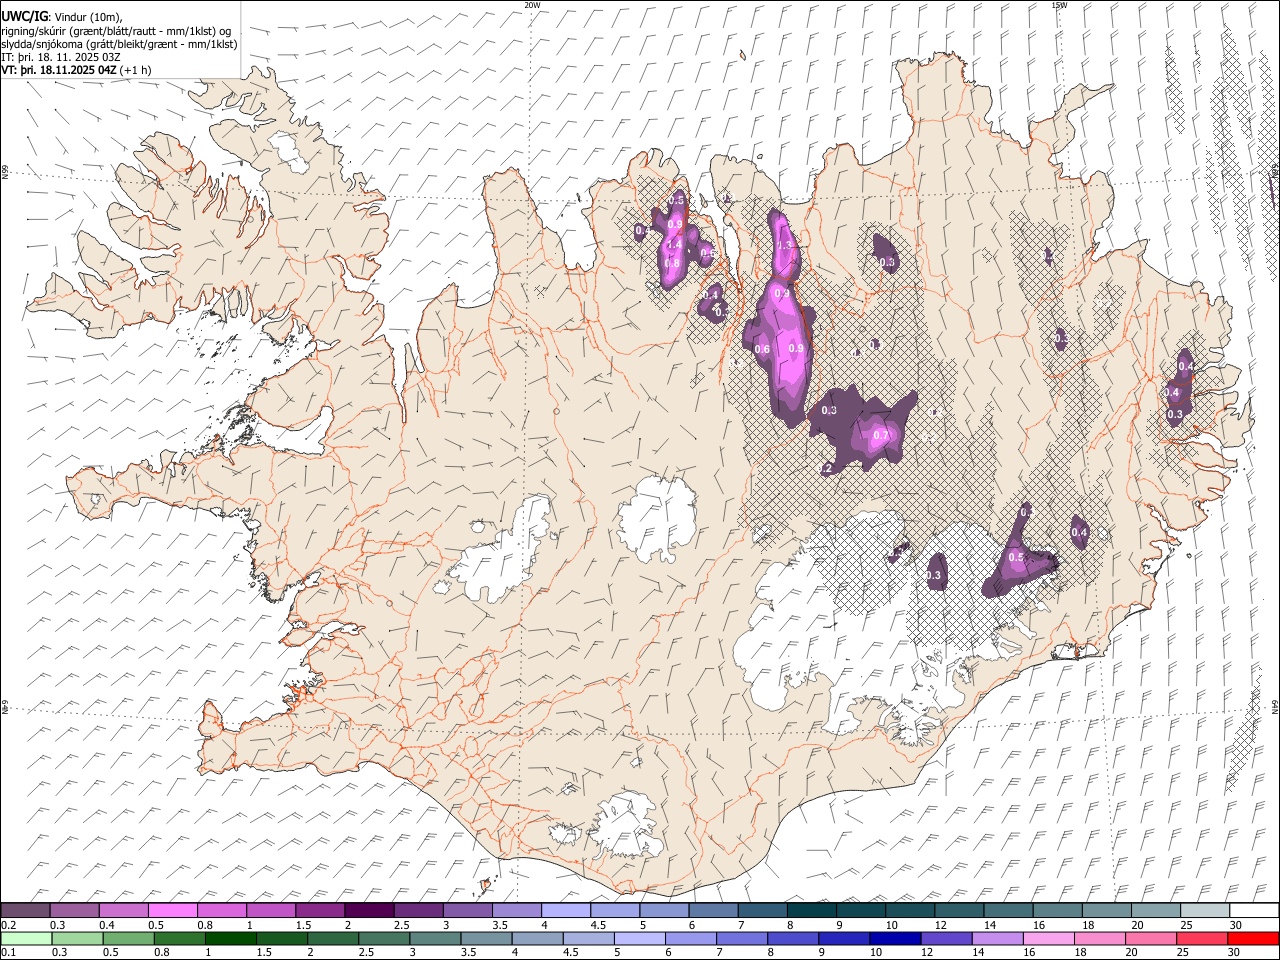Image resolution: width=1280 pixels, height=960 pixels.
Task: Click the 'slydda/snjókoma' legend description line
Action: pos(119,44)
